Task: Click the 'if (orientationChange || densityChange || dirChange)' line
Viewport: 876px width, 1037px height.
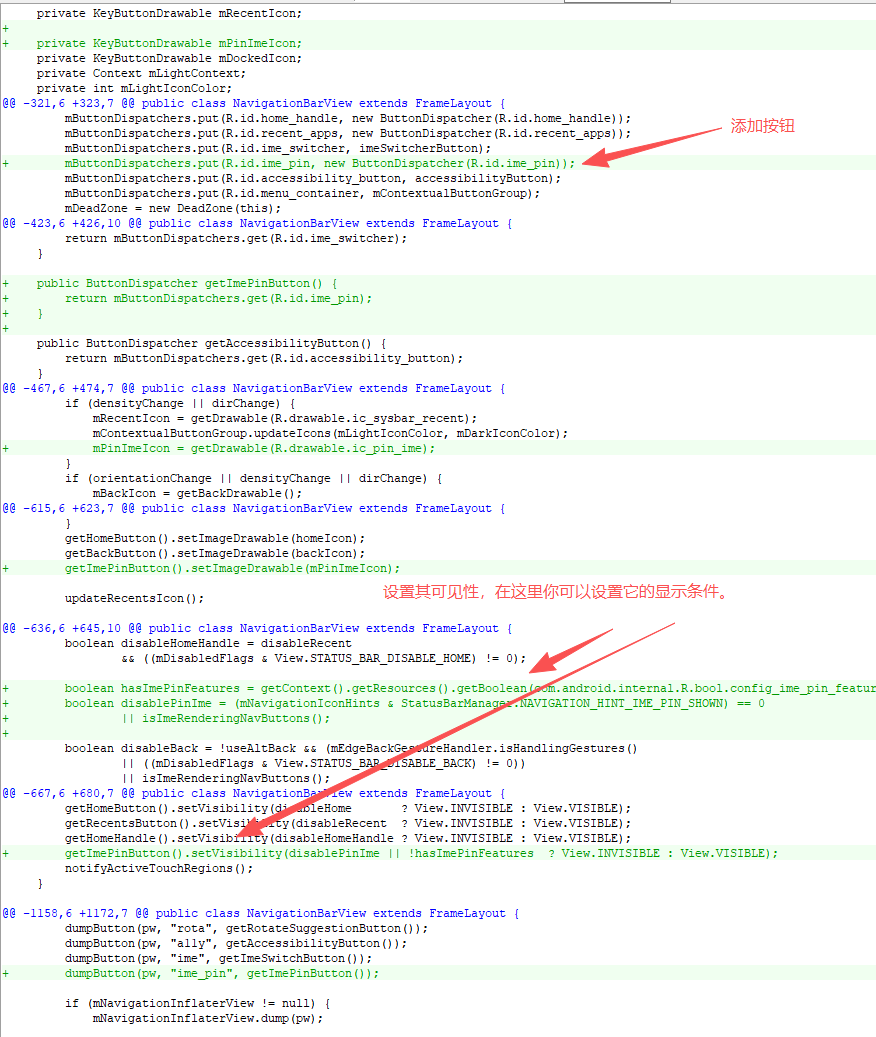Action: [x=253, y=479]
